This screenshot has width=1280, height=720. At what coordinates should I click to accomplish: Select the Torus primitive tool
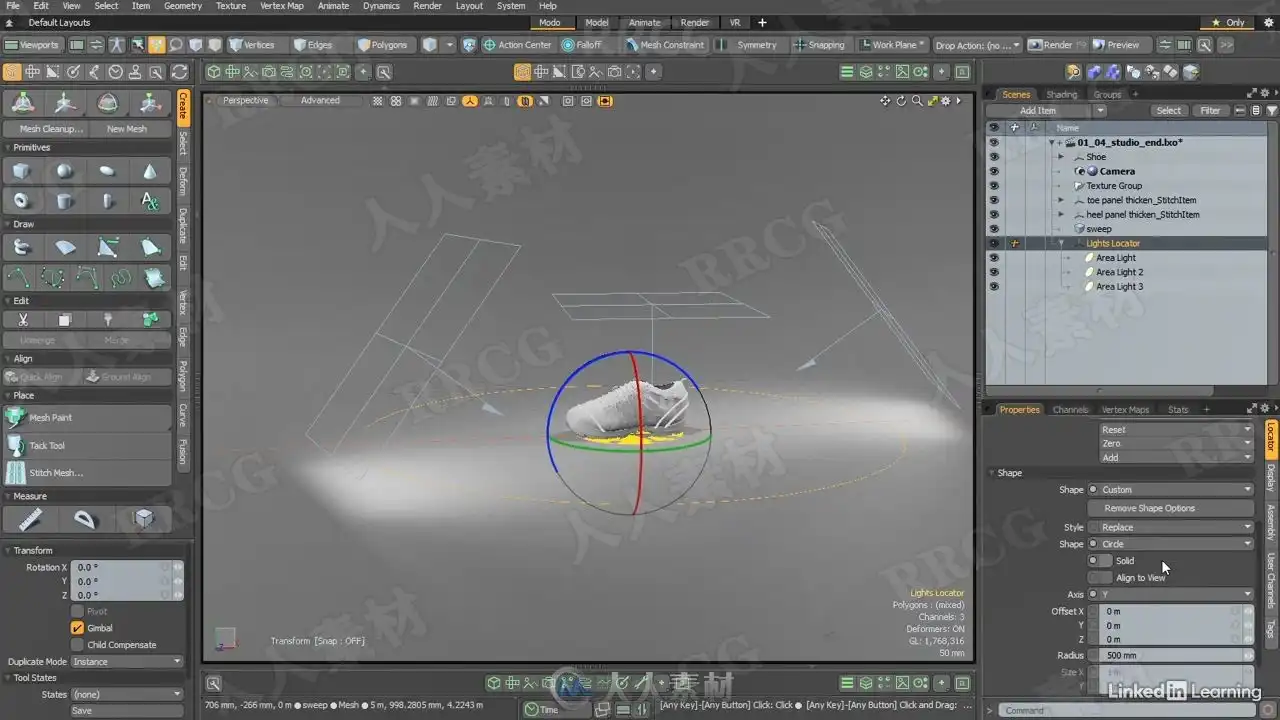pyautogui.click(x=22, y=201)
